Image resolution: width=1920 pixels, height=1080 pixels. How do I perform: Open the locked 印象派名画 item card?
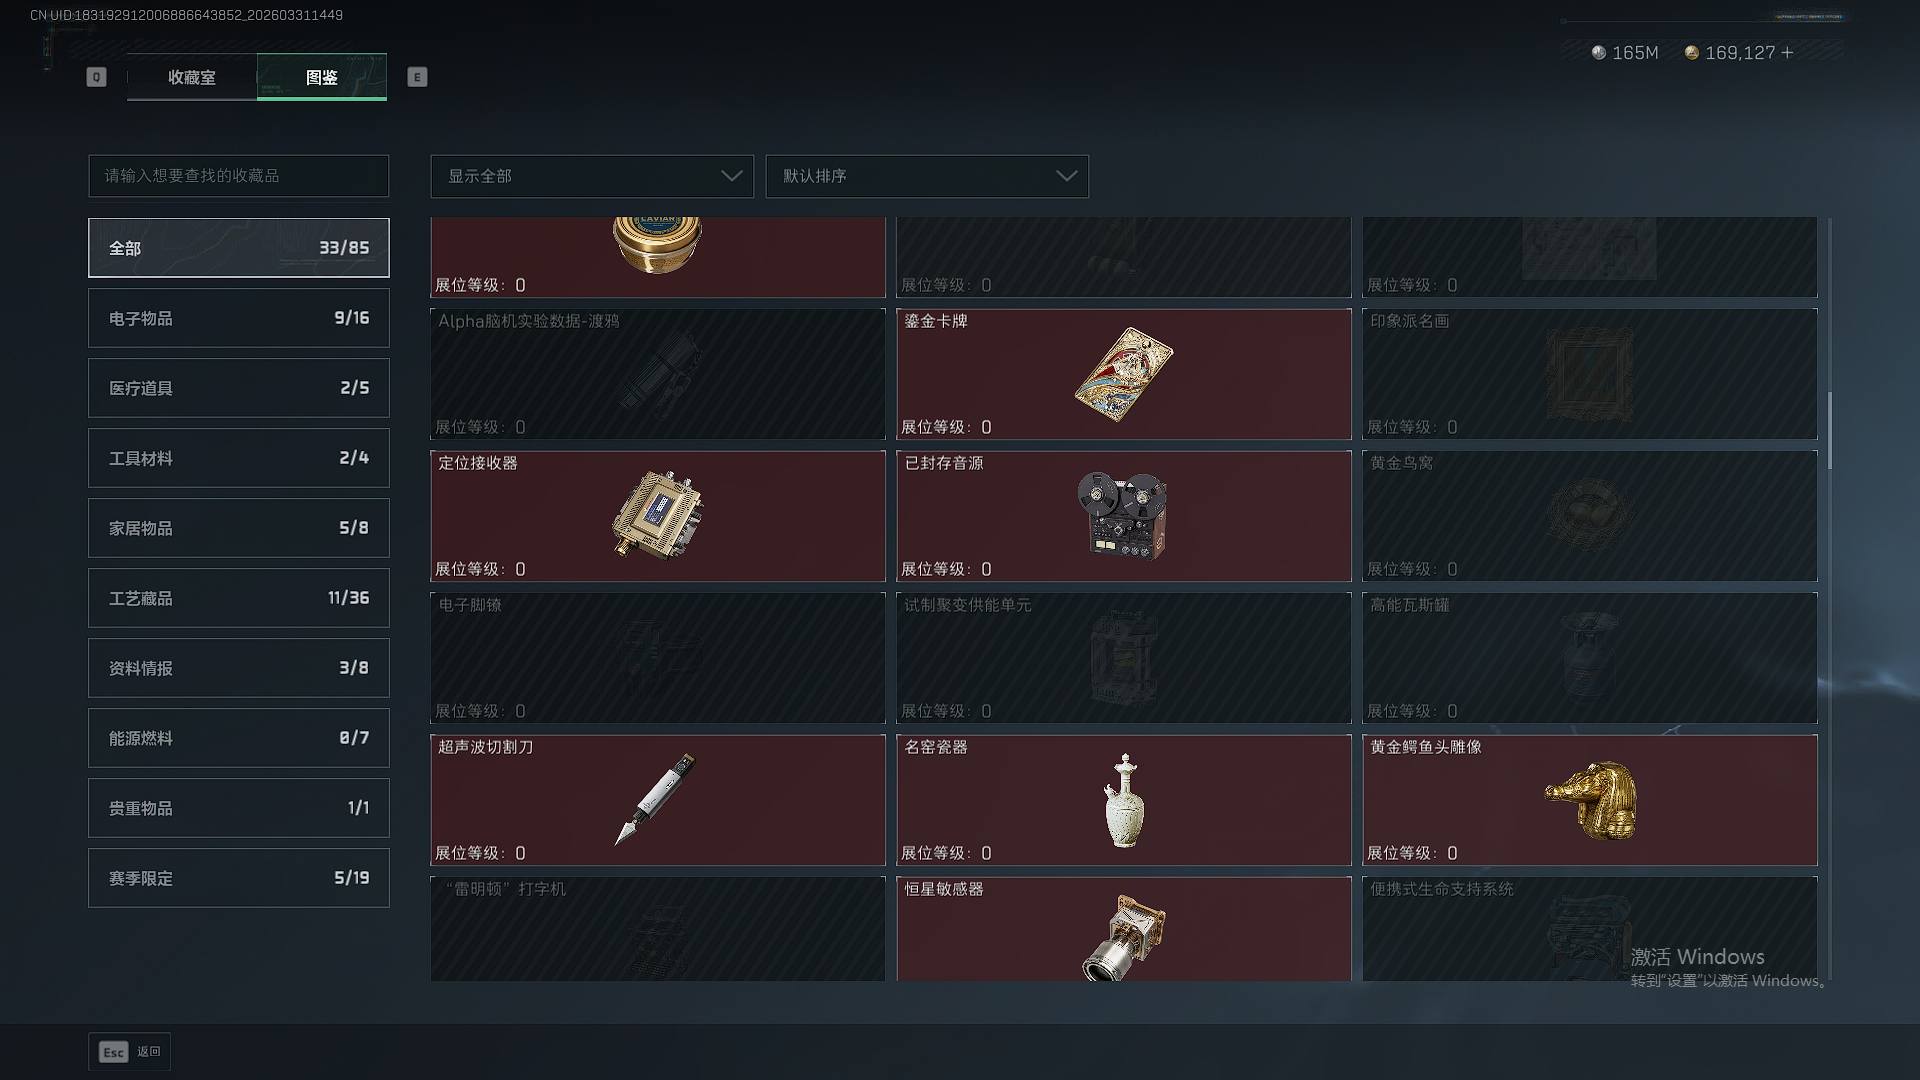[1590, 374]
